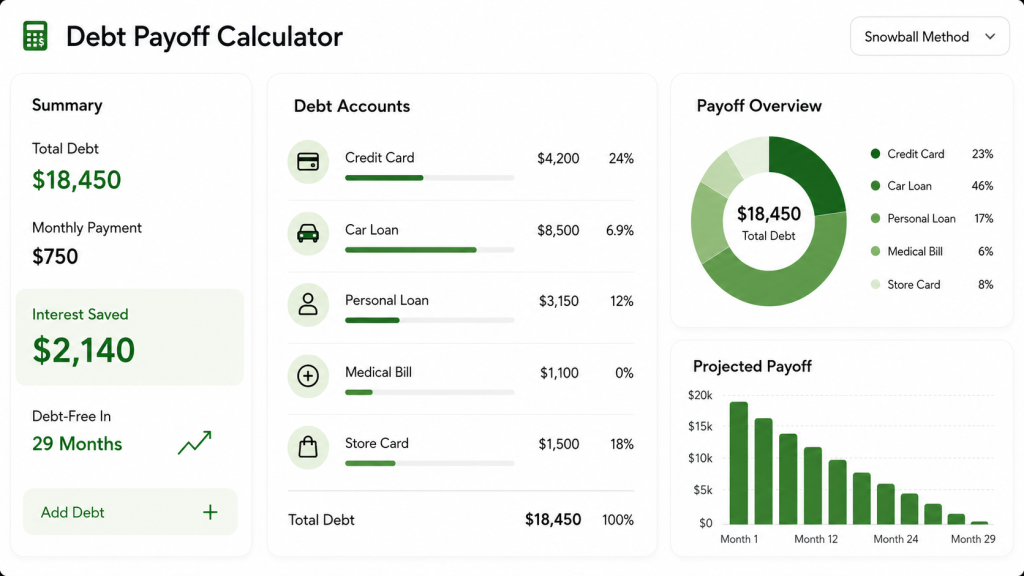Click the Month 1 bar in chart
This screenshot has width=1024, height=576.
739,463
